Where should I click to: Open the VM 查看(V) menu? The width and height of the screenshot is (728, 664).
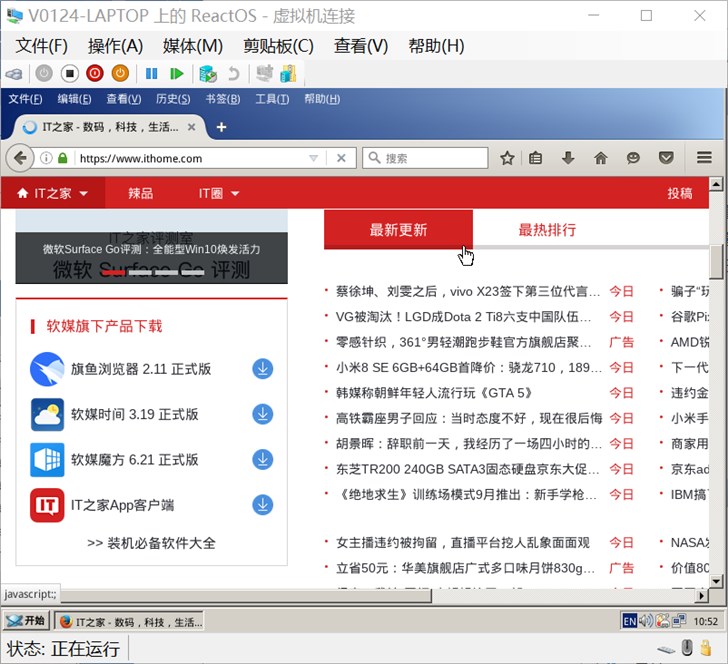[x=361, y=46]
